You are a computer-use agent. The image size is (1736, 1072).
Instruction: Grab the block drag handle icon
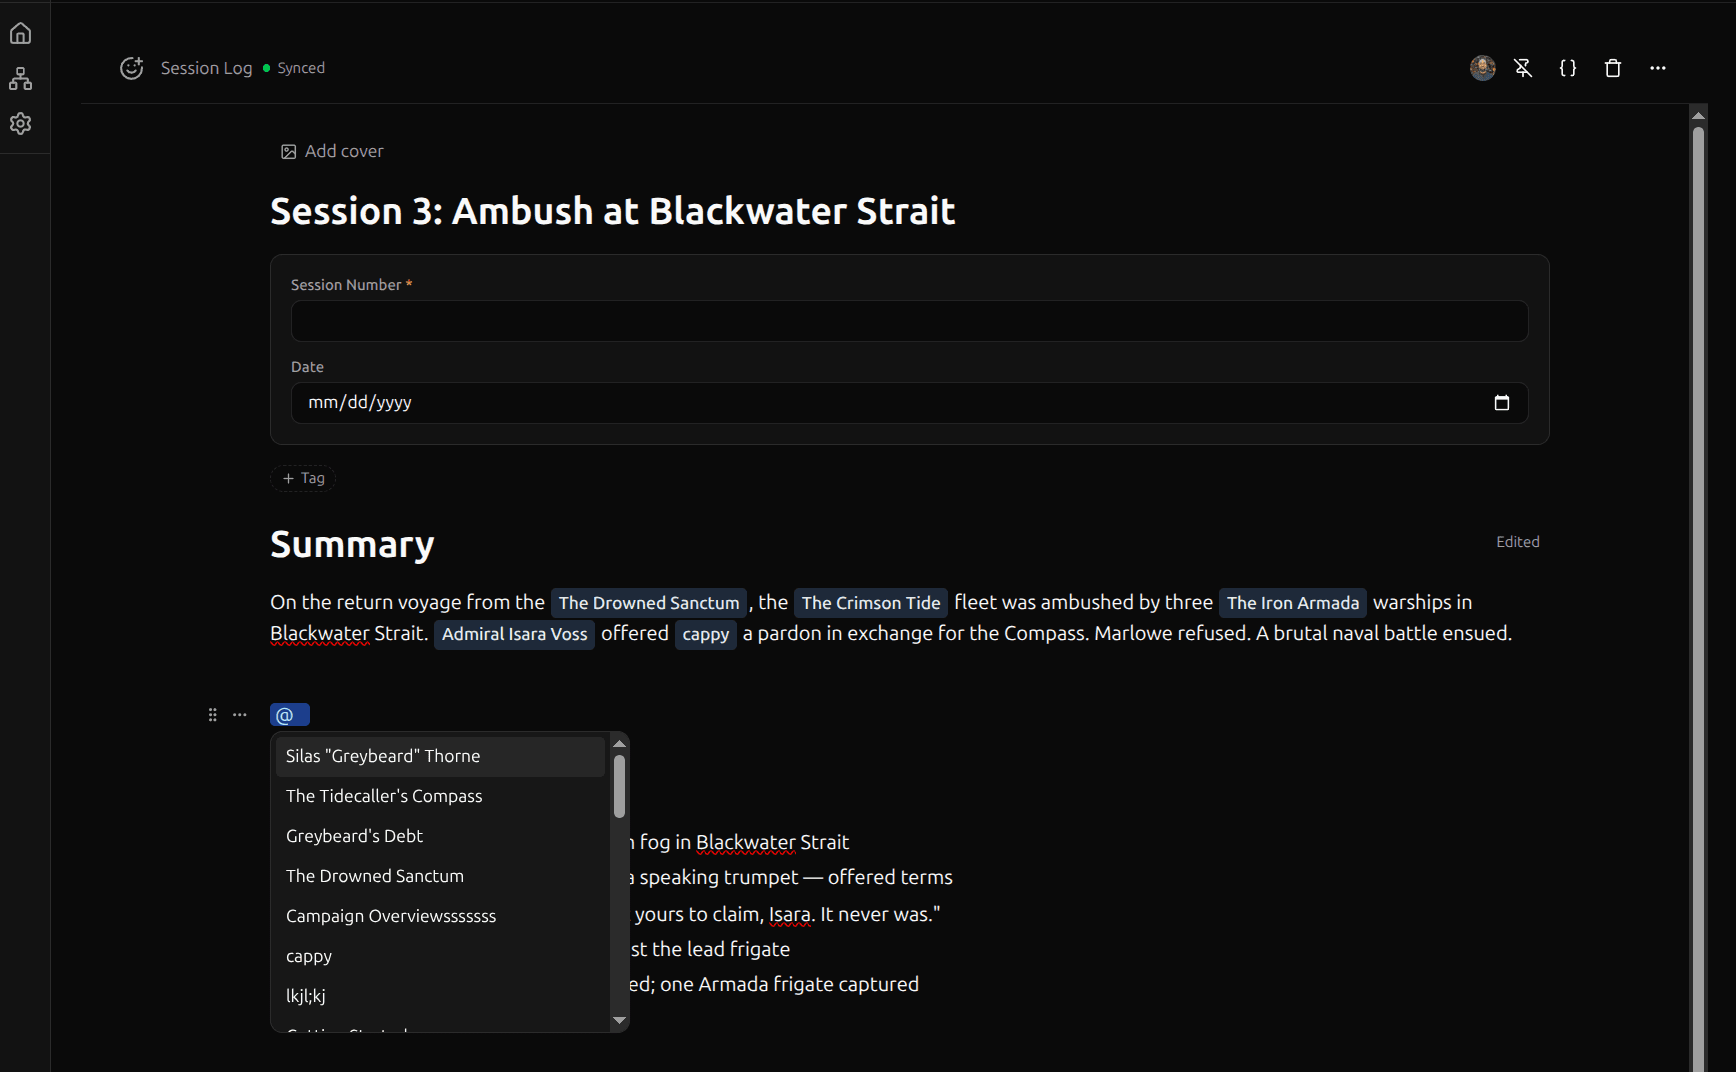coord(212,715)
